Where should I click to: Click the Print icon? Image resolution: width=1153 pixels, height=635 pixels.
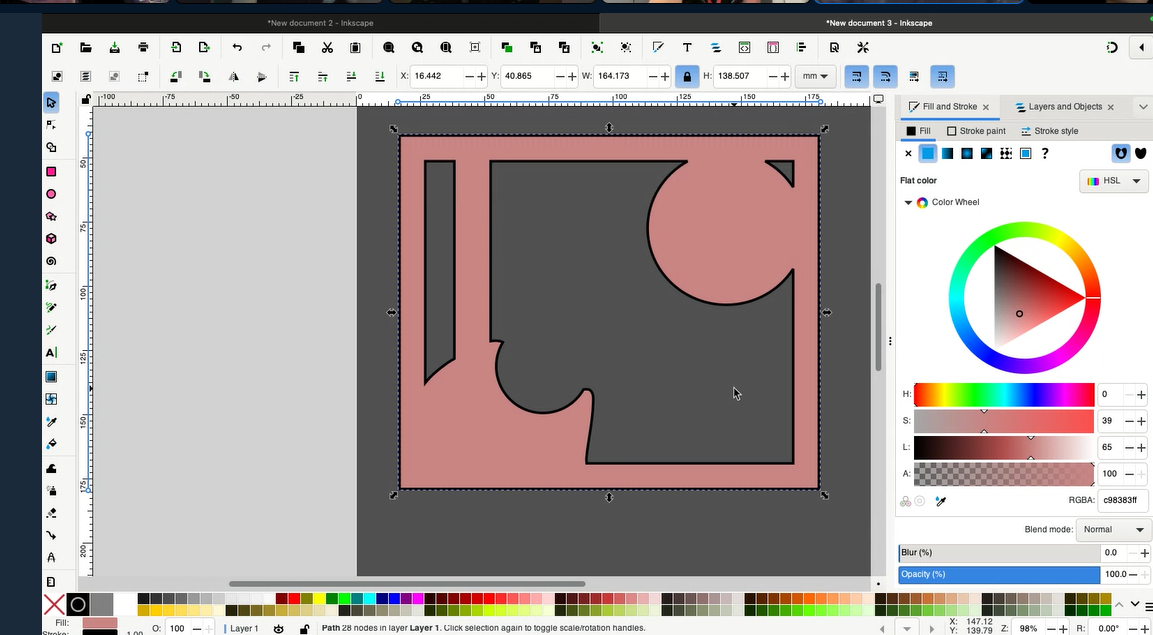click(x=143, y=48)
